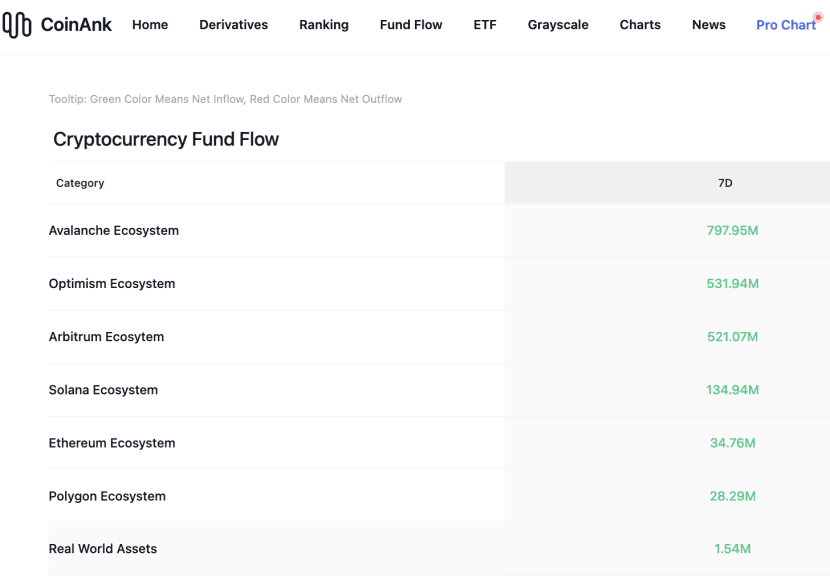
Task: Select the Solana Ecosystem category
Action: coord(103,390)
